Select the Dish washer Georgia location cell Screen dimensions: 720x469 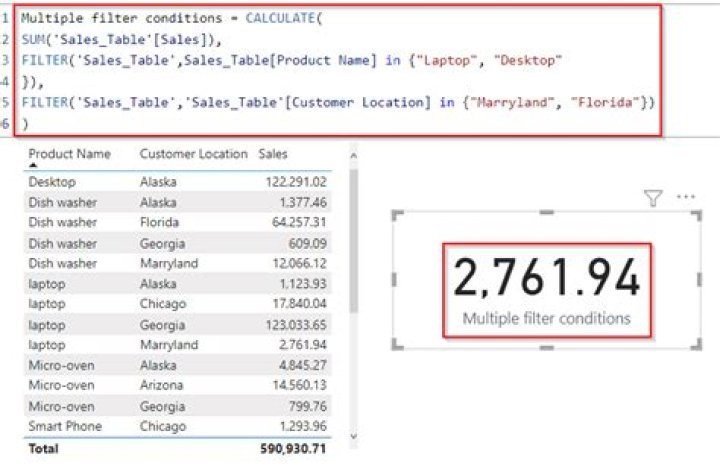tap(163, 243)
